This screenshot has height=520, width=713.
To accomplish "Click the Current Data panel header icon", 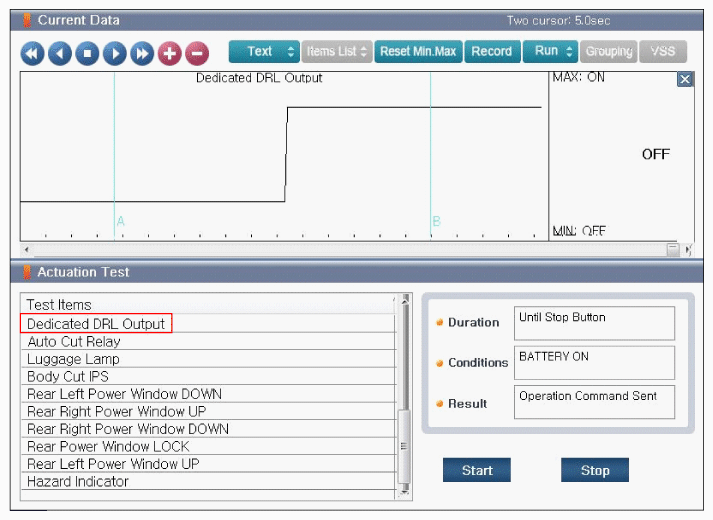I will pos(27,20).
